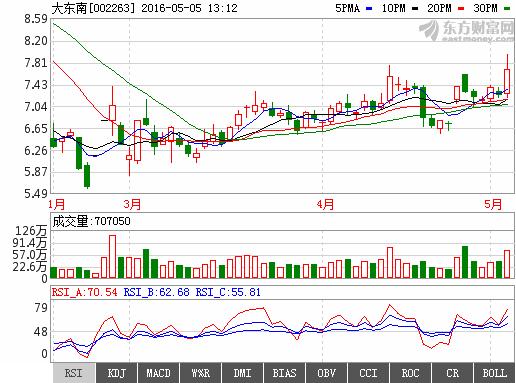Select the RSI indicator tab

pyautogui.click(x=74, y=373)
